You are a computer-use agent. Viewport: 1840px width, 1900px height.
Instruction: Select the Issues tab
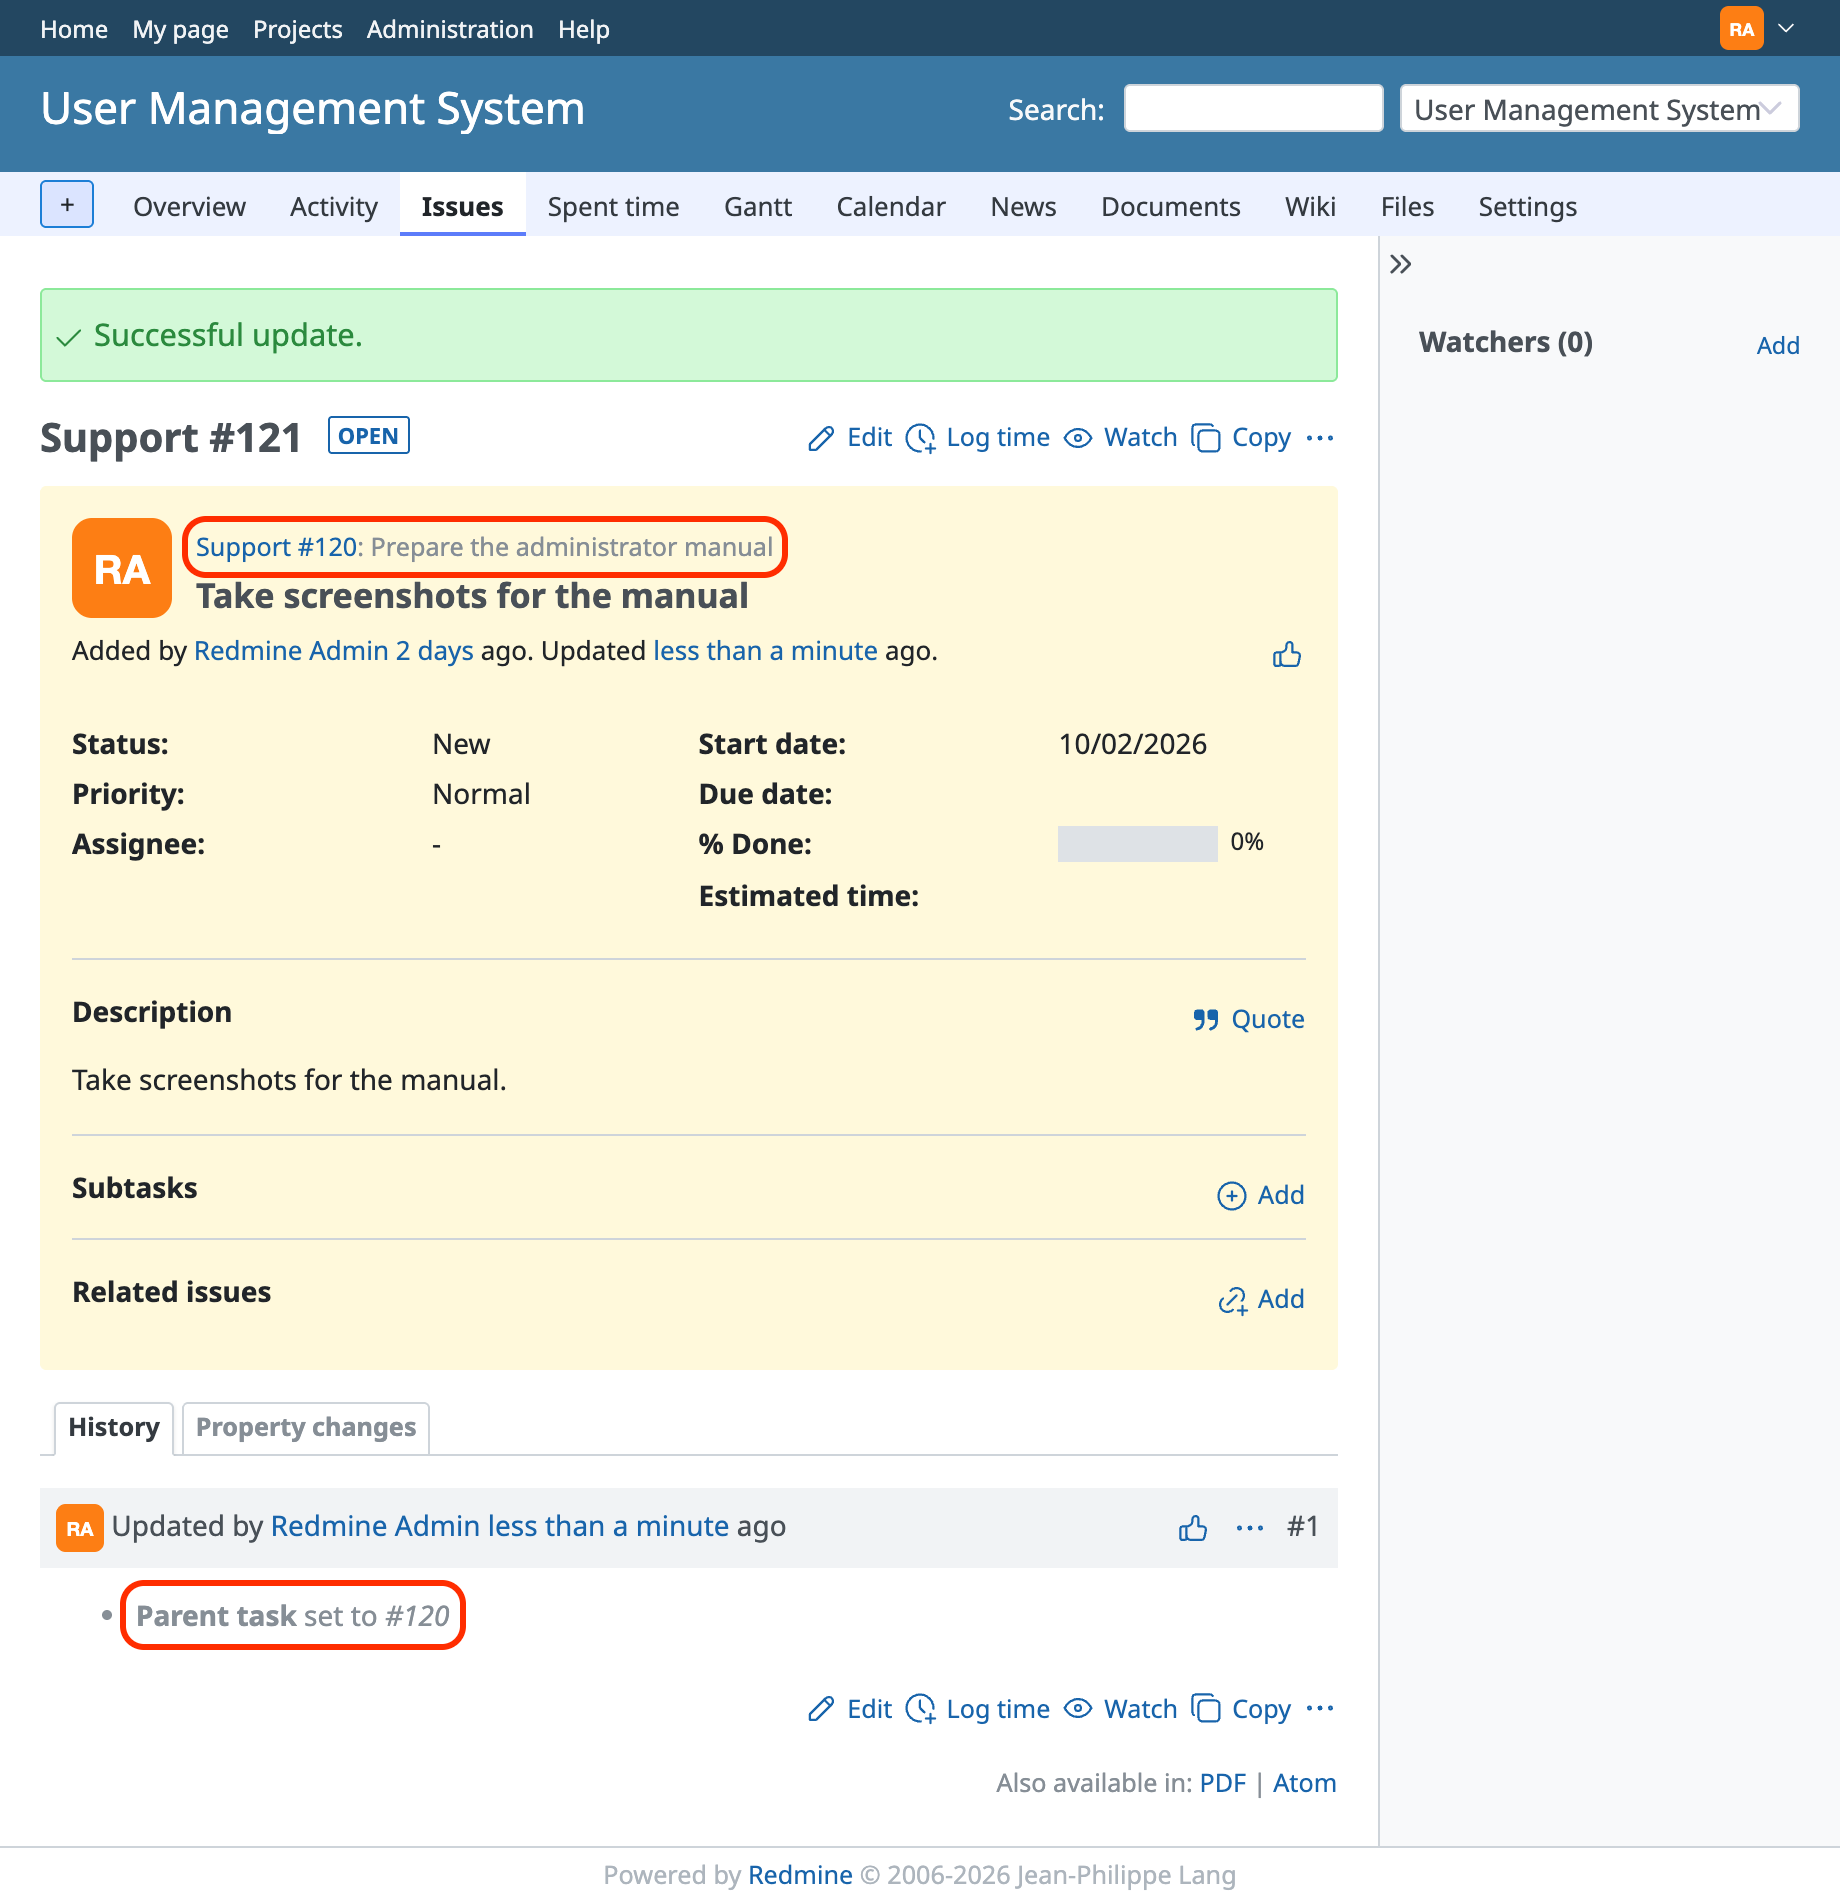[x=462, y=206]
